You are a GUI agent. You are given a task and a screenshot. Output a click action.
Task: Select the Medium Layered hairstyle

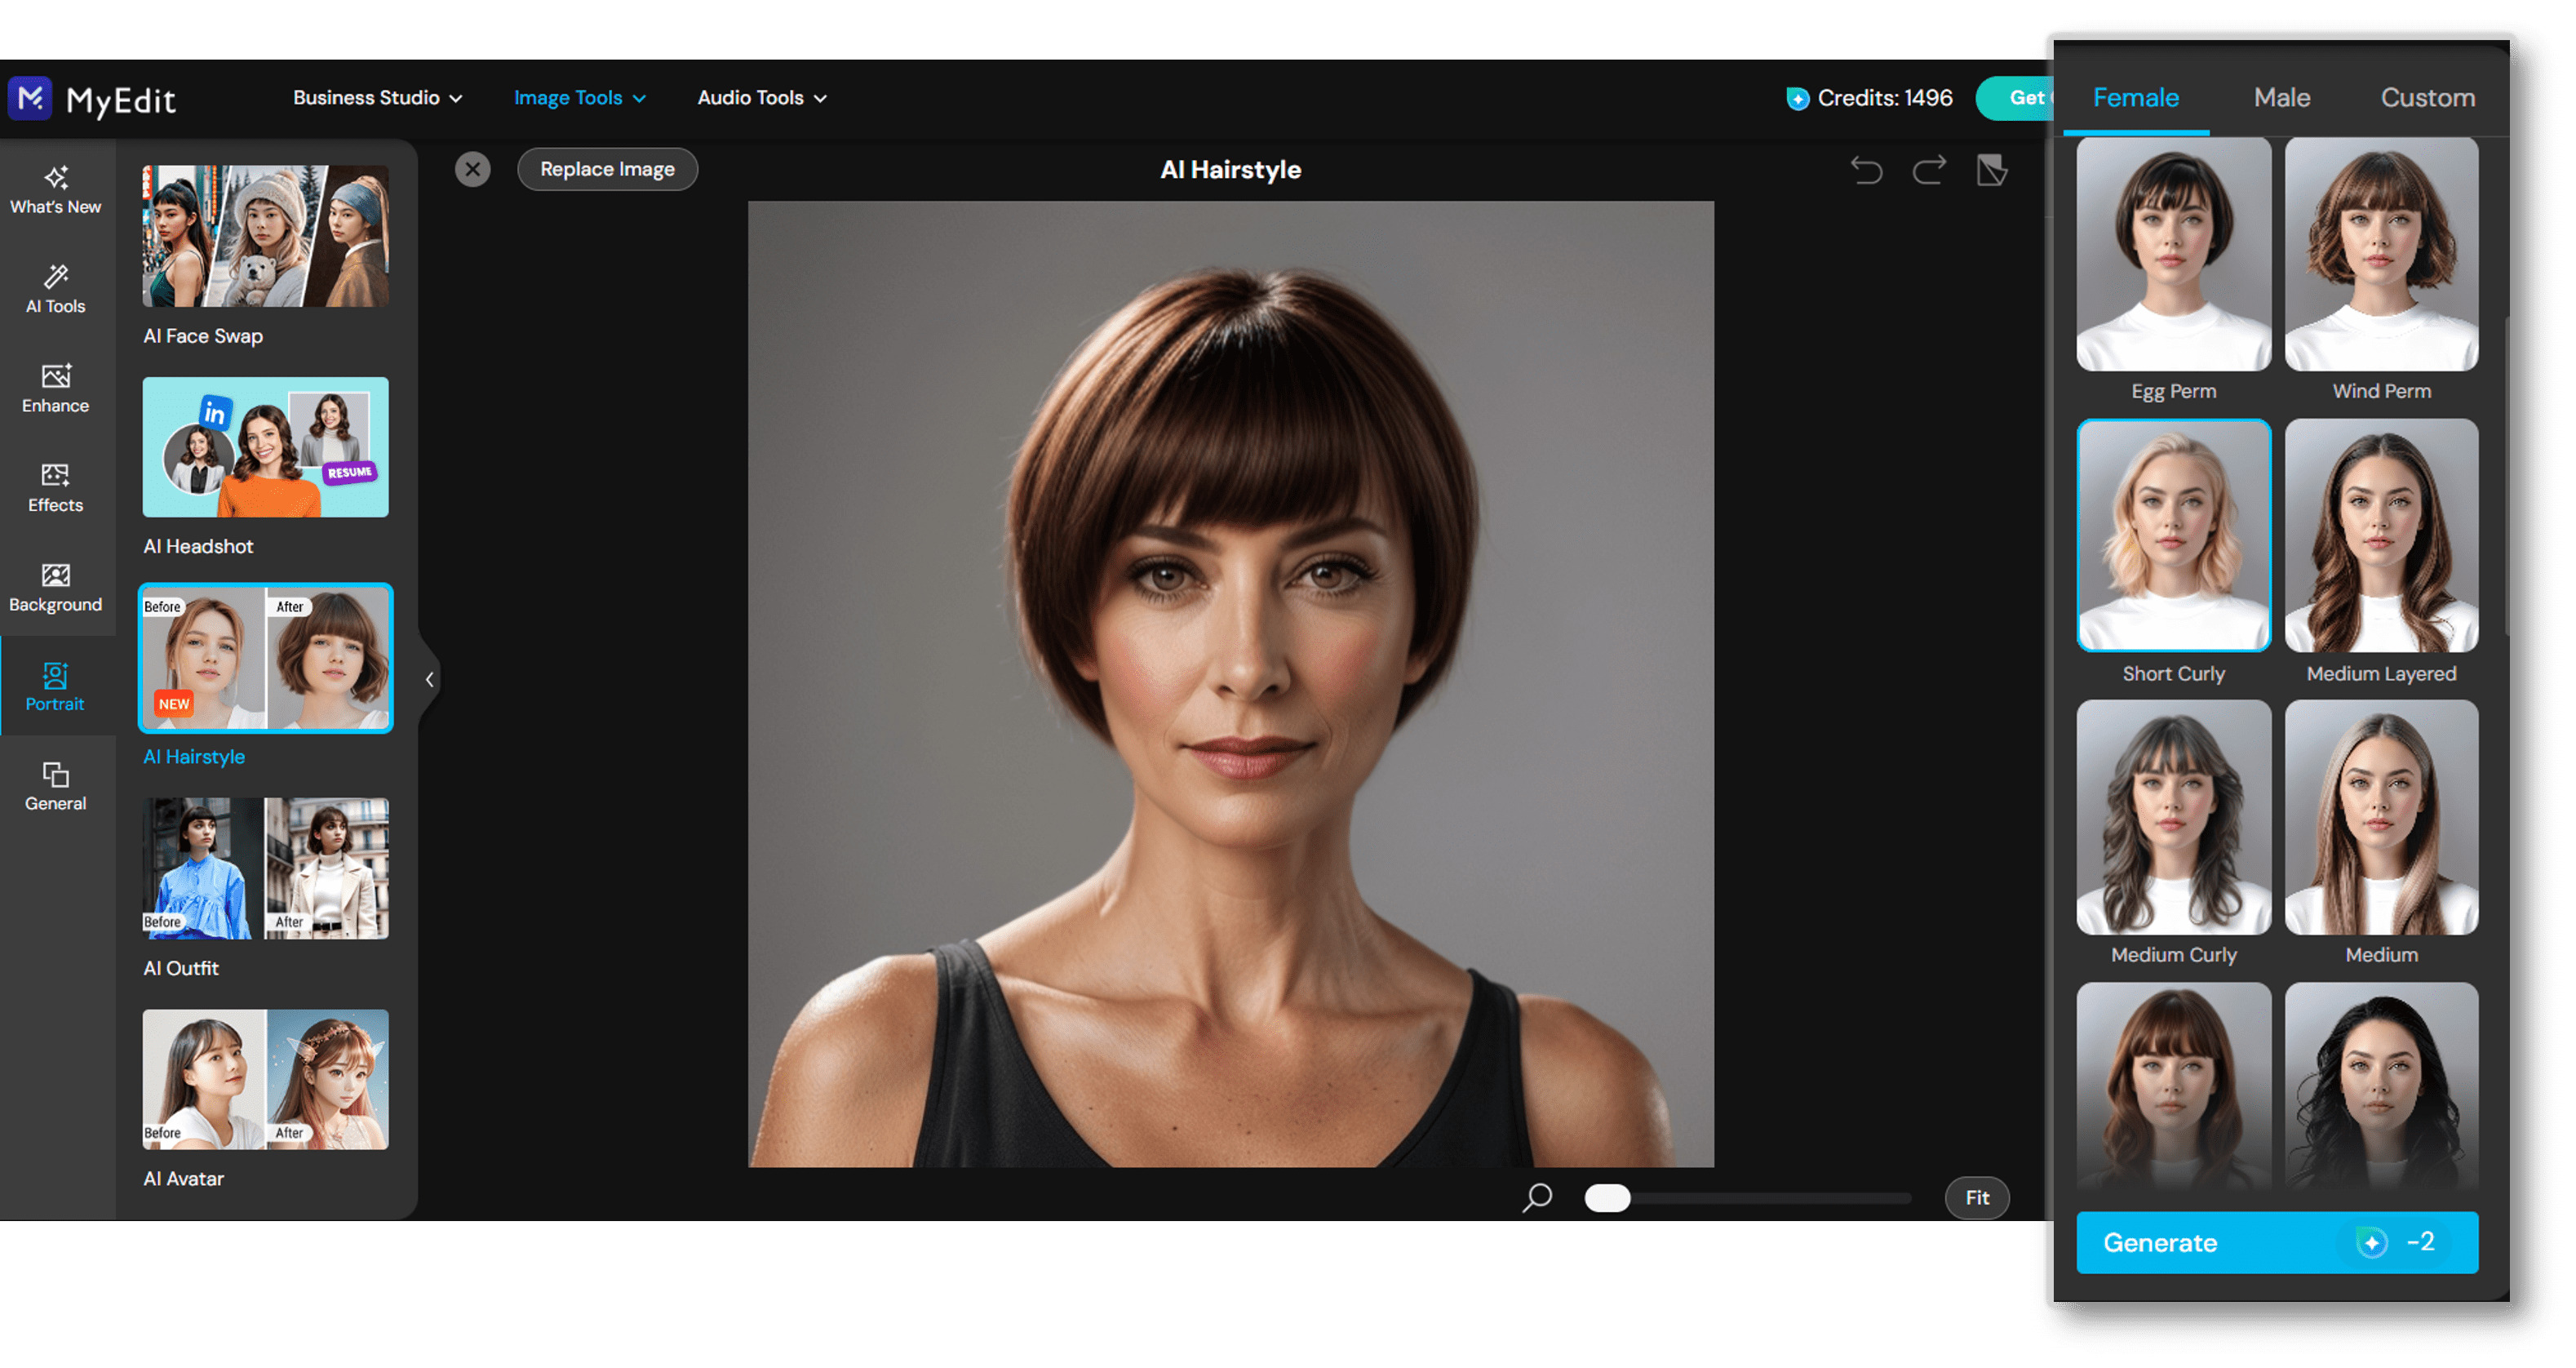pos(2382,537)
